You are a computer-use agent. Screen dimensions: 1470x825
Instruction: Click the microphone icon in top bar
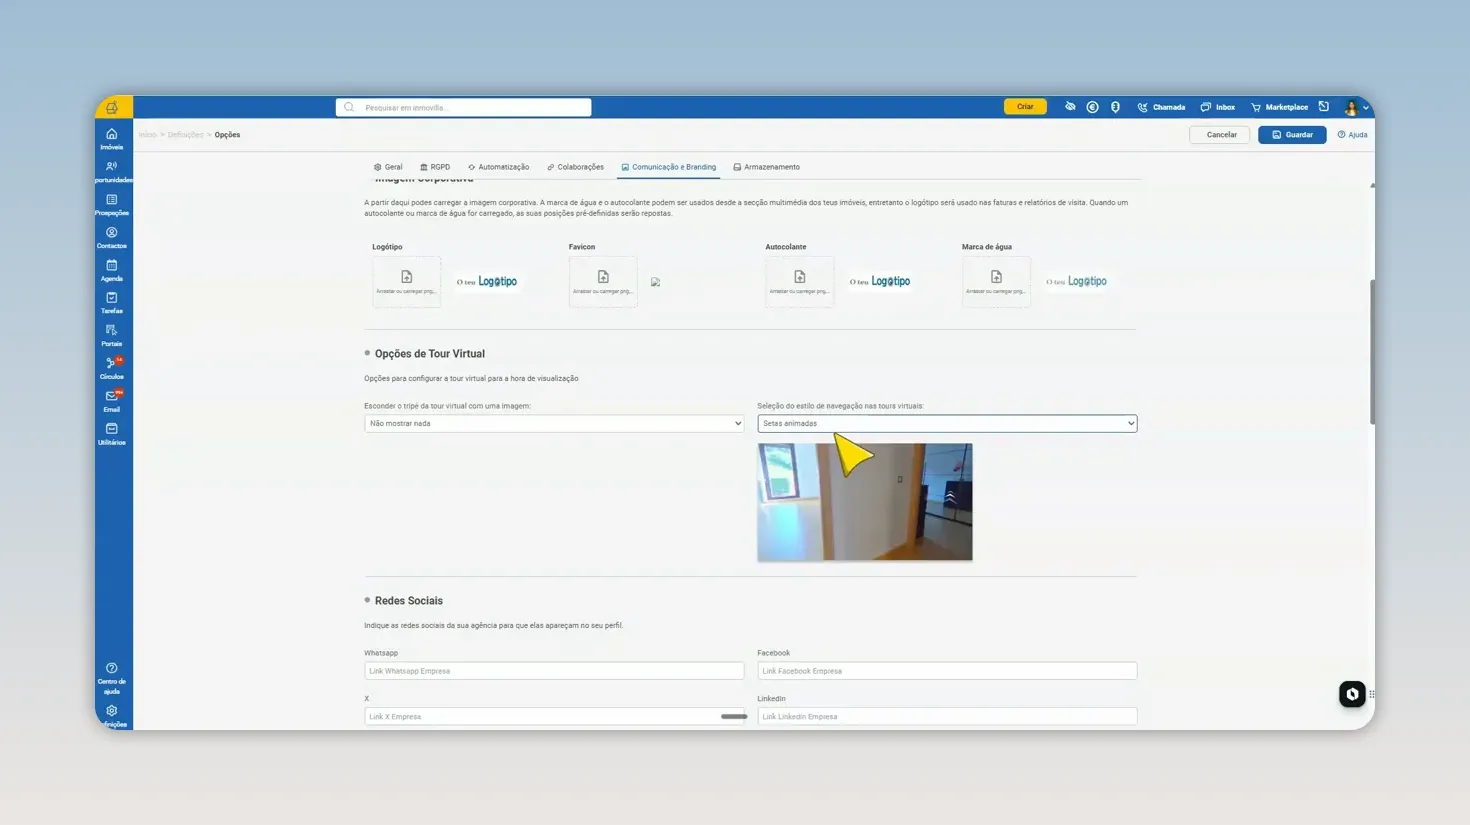(1115, 107)
